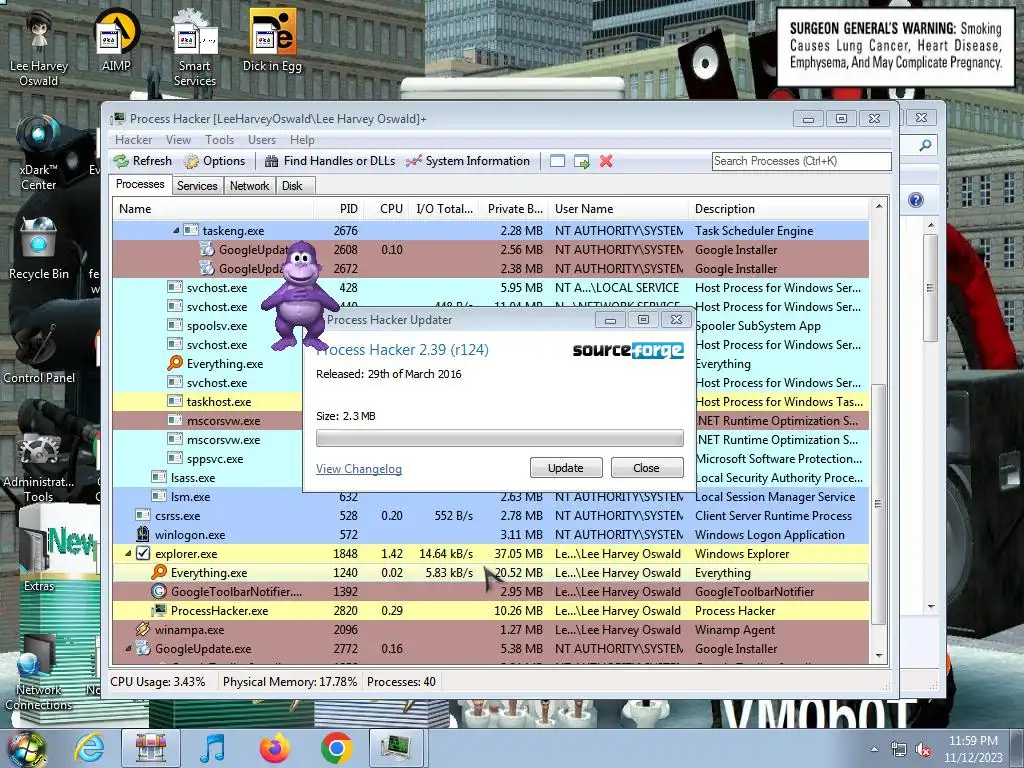Select the ProcessHacker.exe process row

(491, 611)
